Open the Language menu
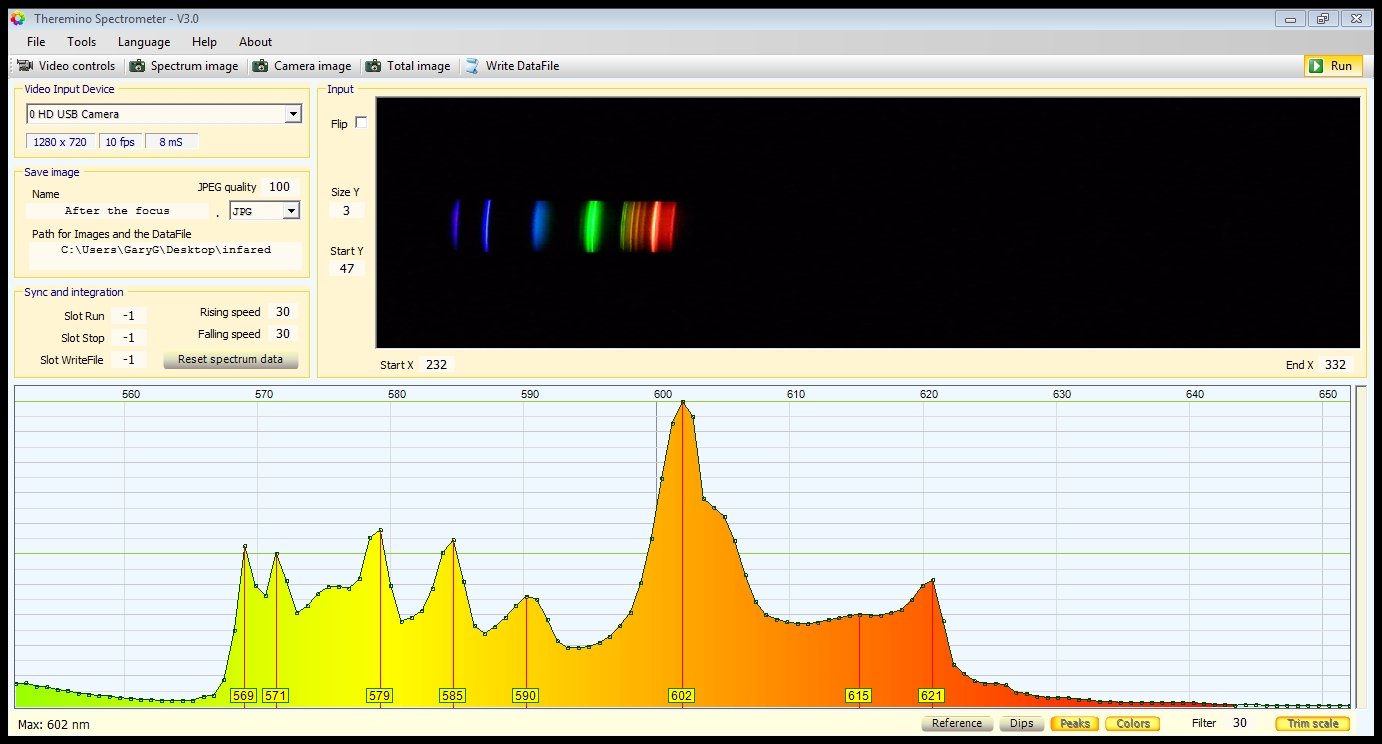 (144, 42)
